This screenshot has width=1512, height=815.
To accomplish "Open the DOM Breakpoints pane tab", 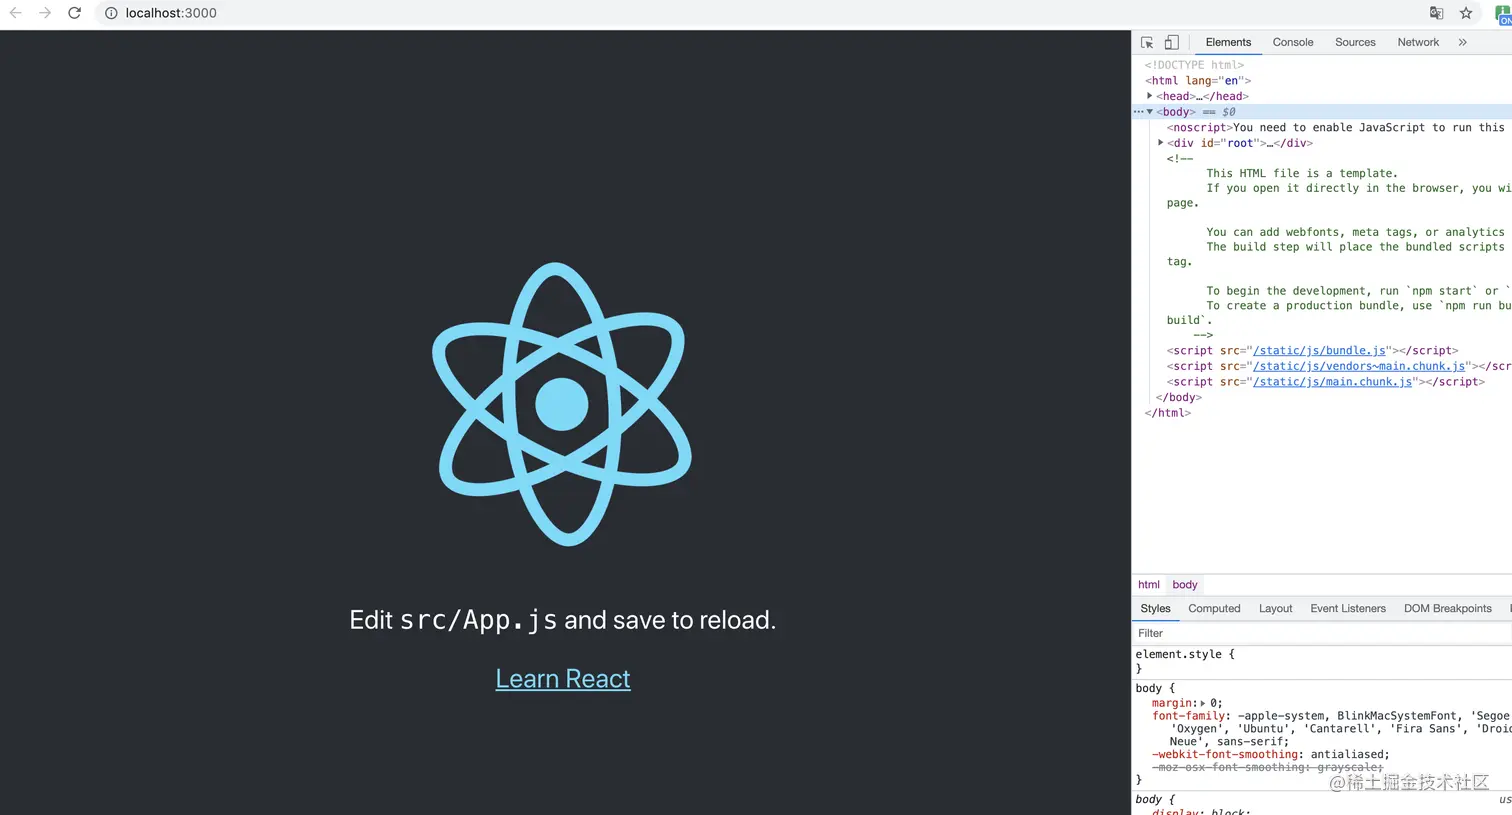I will [1447, 608].
